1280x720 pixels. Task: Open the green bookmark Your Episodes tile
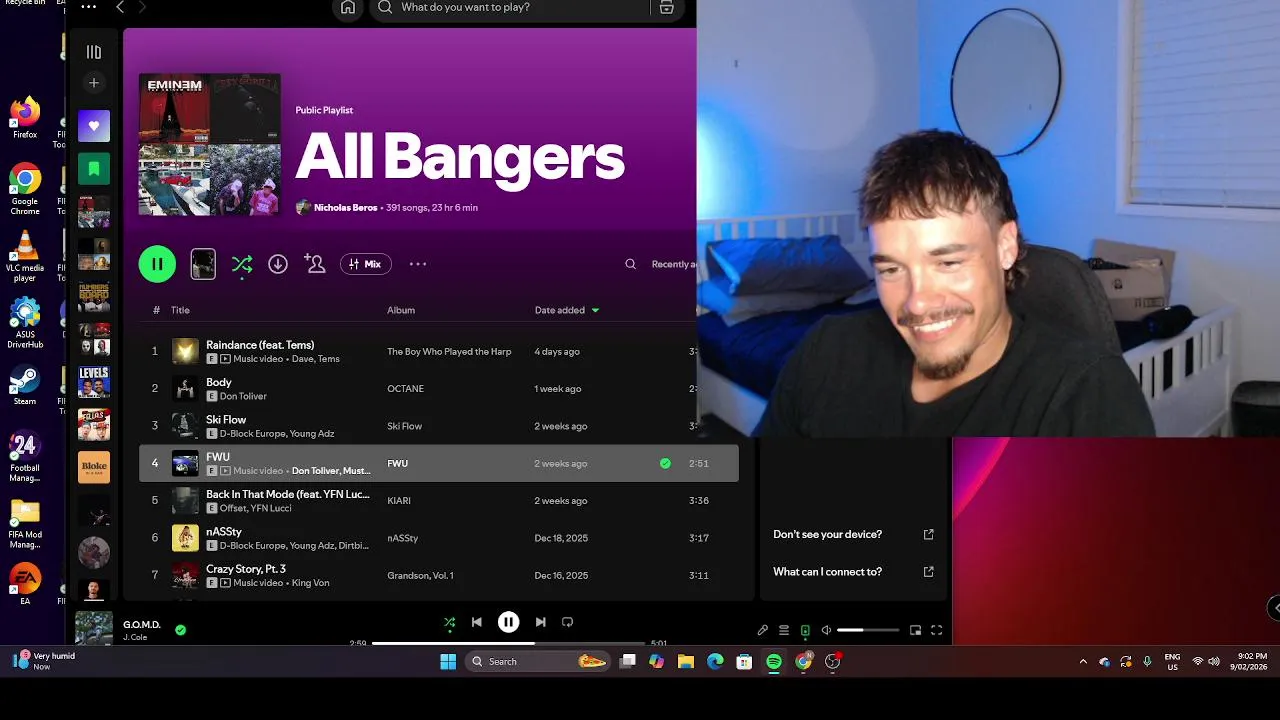94,169
